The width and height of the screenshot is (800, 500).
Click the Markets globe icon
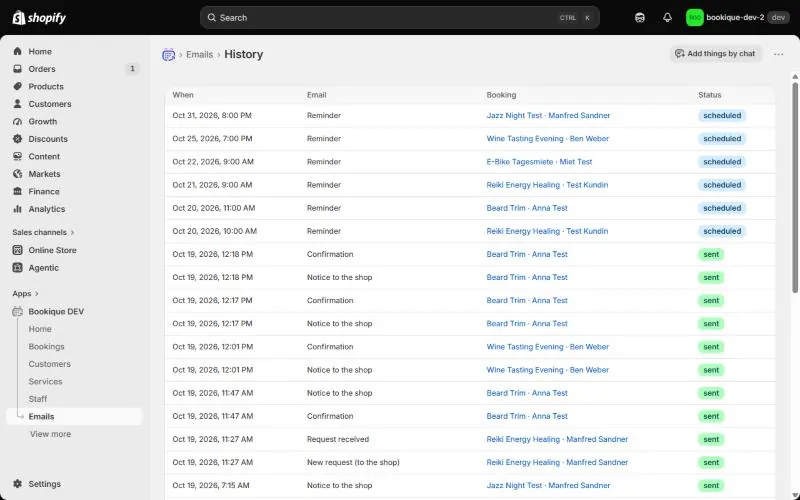(17, 174)
